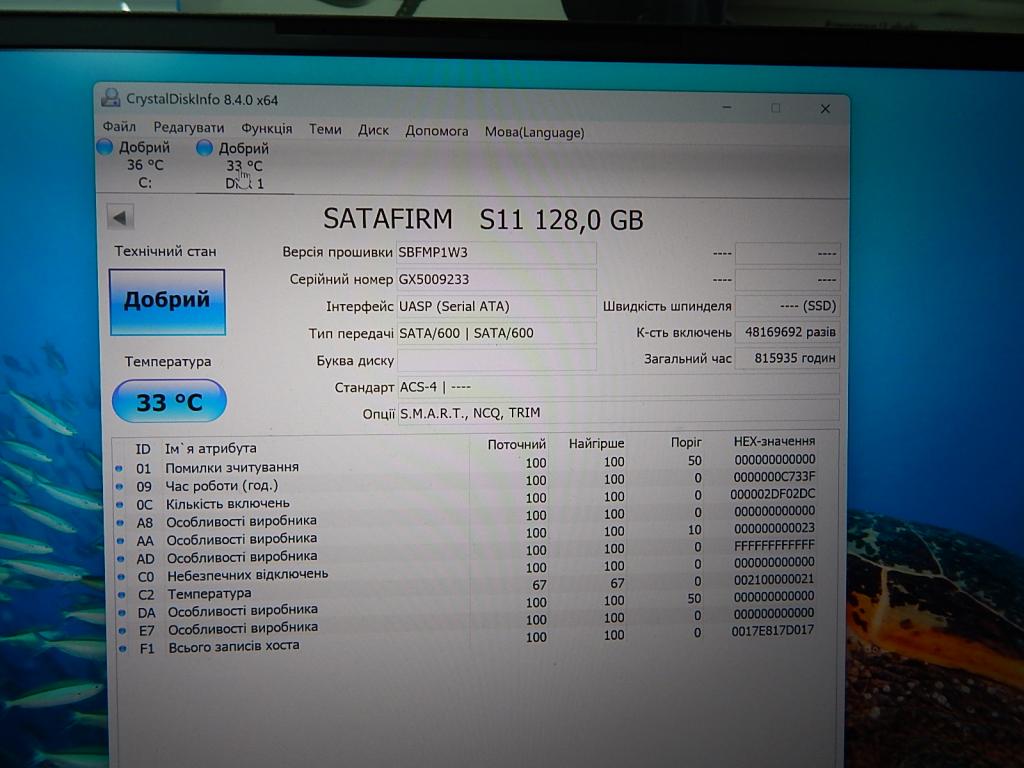This screenshot has width=1024, height=768.
Task: Click the empty drive letter field
Action: [x=496, y=360]
